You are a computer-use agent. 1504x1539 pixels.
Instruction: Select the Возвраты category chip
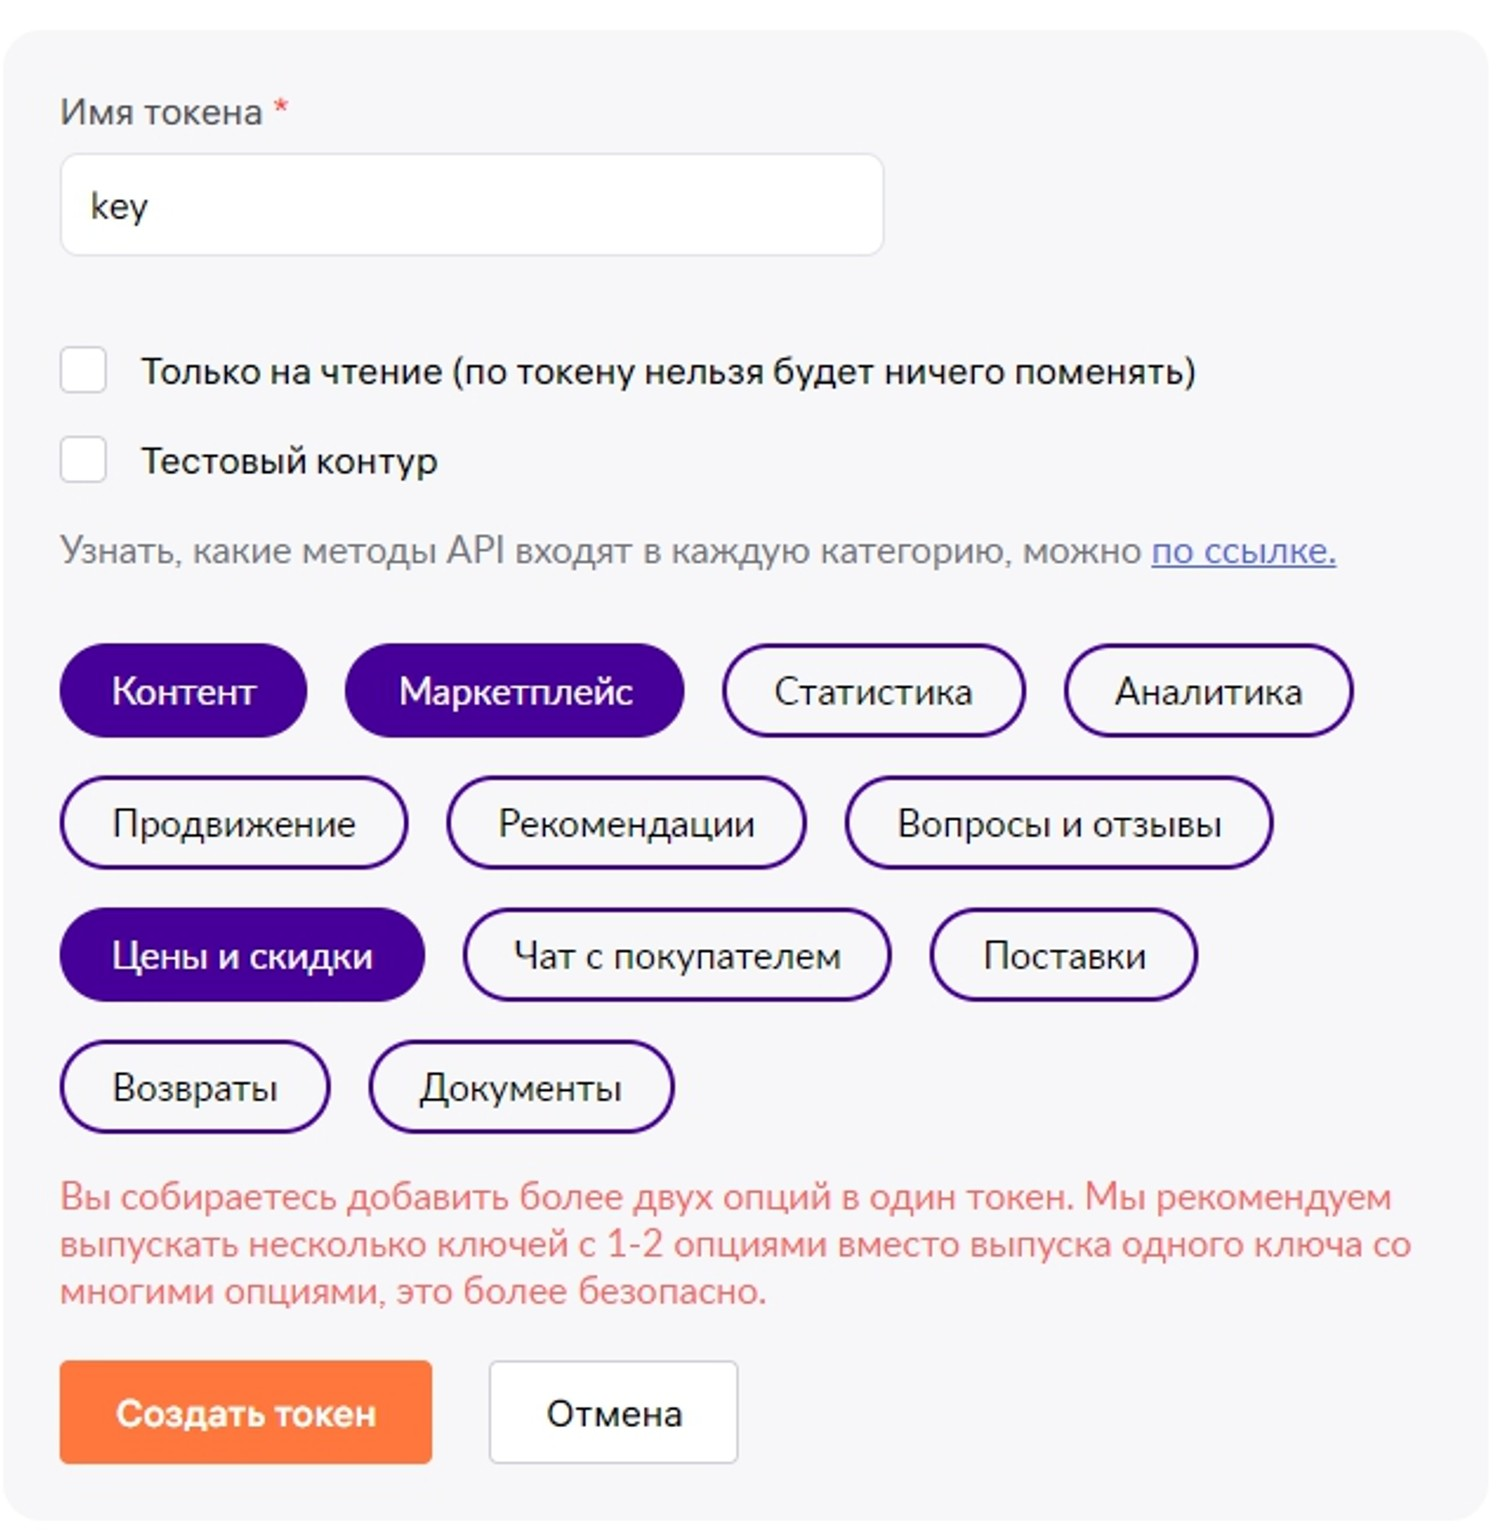[195, 1087]
